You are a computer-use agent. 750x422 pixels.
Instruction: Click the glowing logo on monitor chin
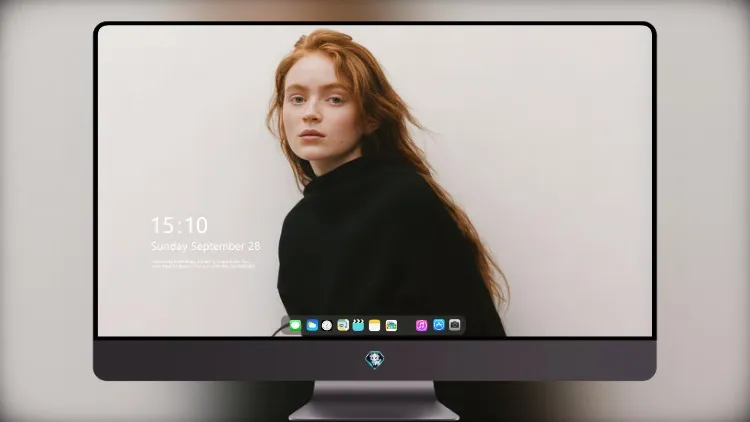point(375,360)
